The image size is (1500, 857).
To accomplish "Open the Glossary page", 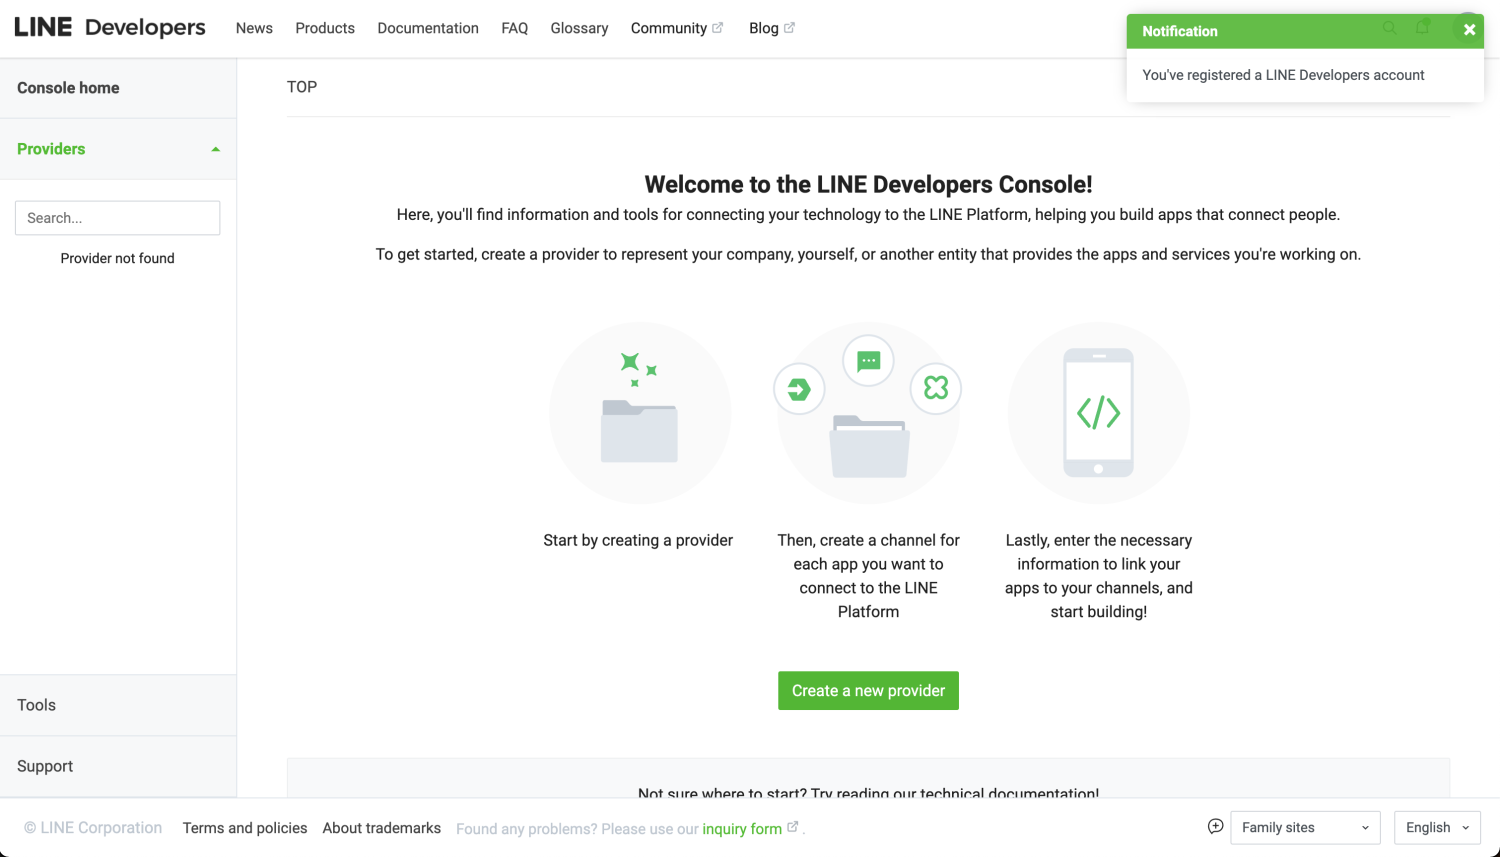I will [x=579, y=28].
